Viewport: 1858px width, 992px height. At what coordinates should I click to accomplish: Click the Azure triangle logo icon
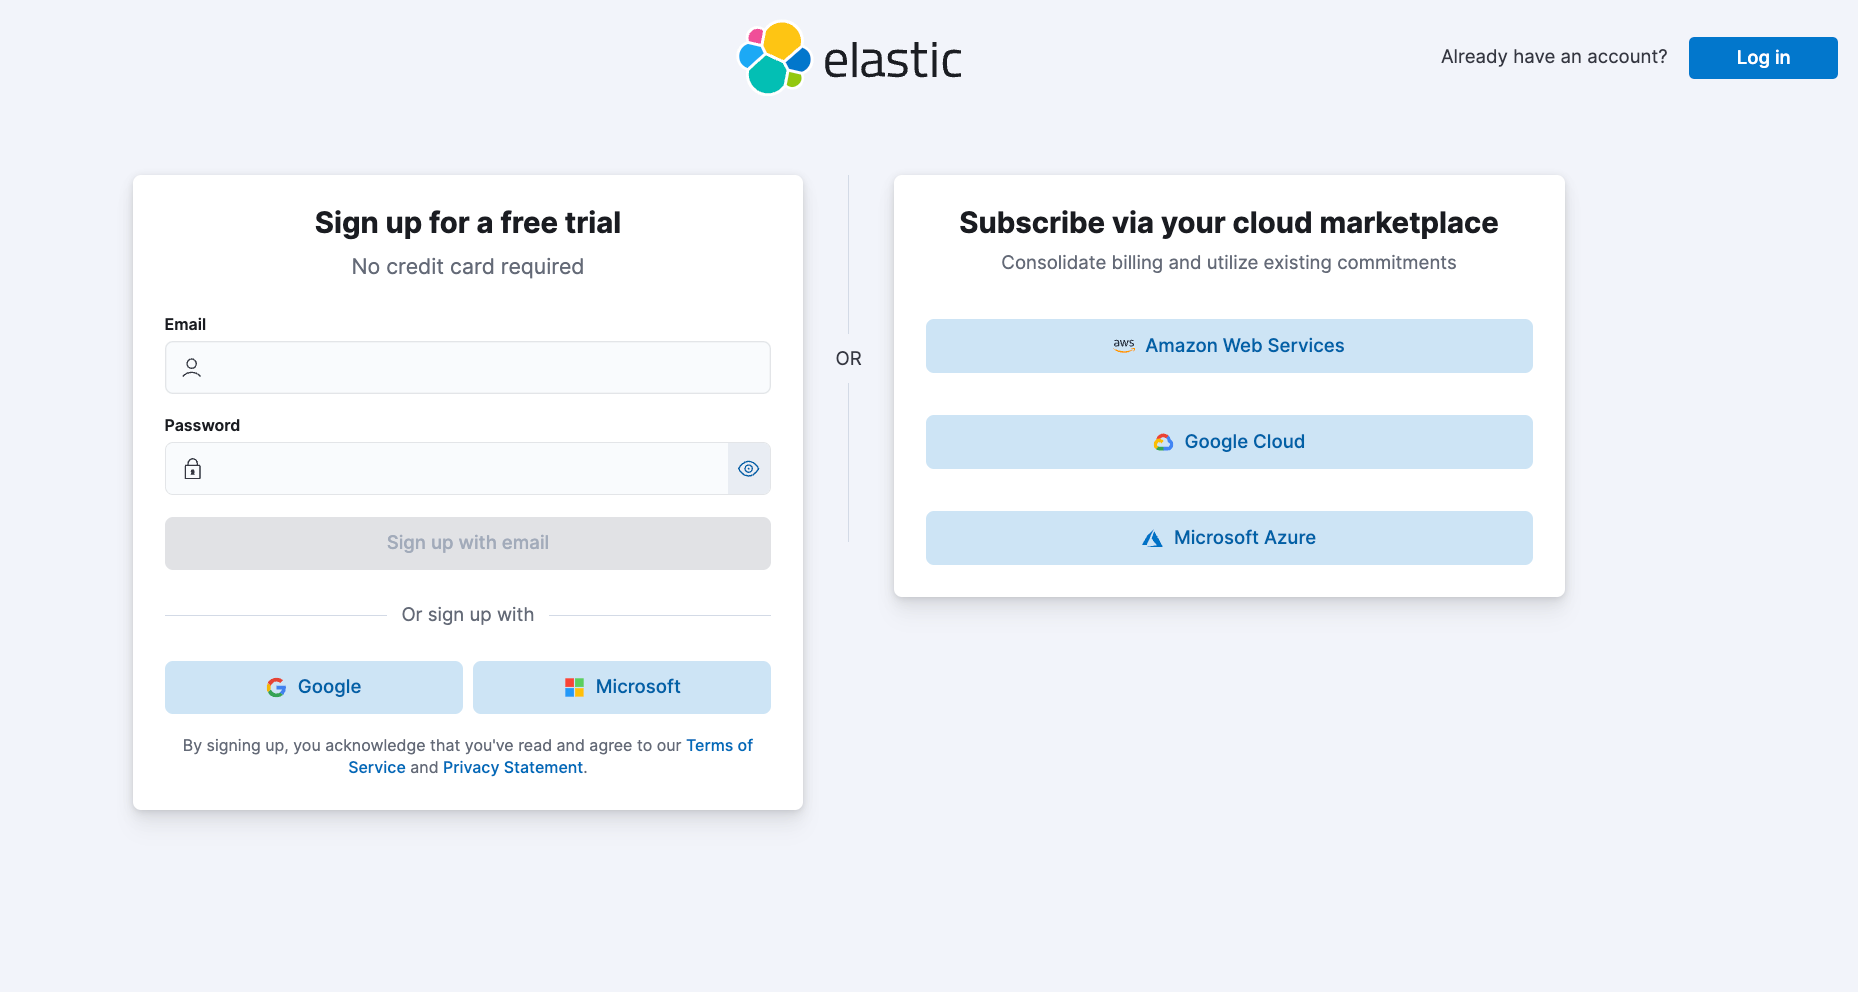pyautogui.click(x=1152, y=538)
